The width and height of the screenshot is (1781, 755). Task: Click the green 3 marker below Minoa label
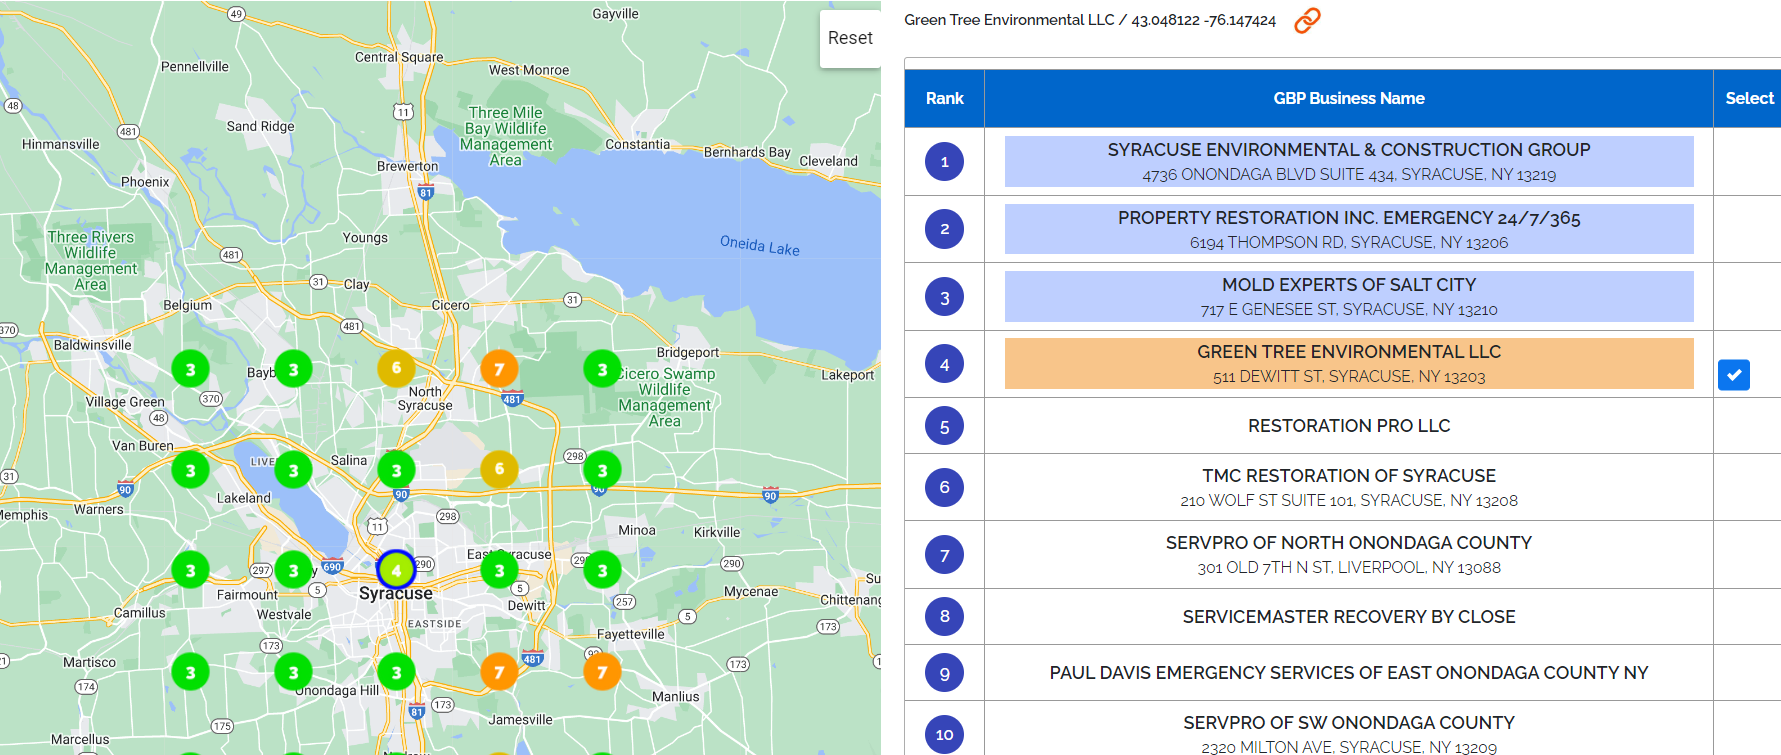[x=602, y=571]
